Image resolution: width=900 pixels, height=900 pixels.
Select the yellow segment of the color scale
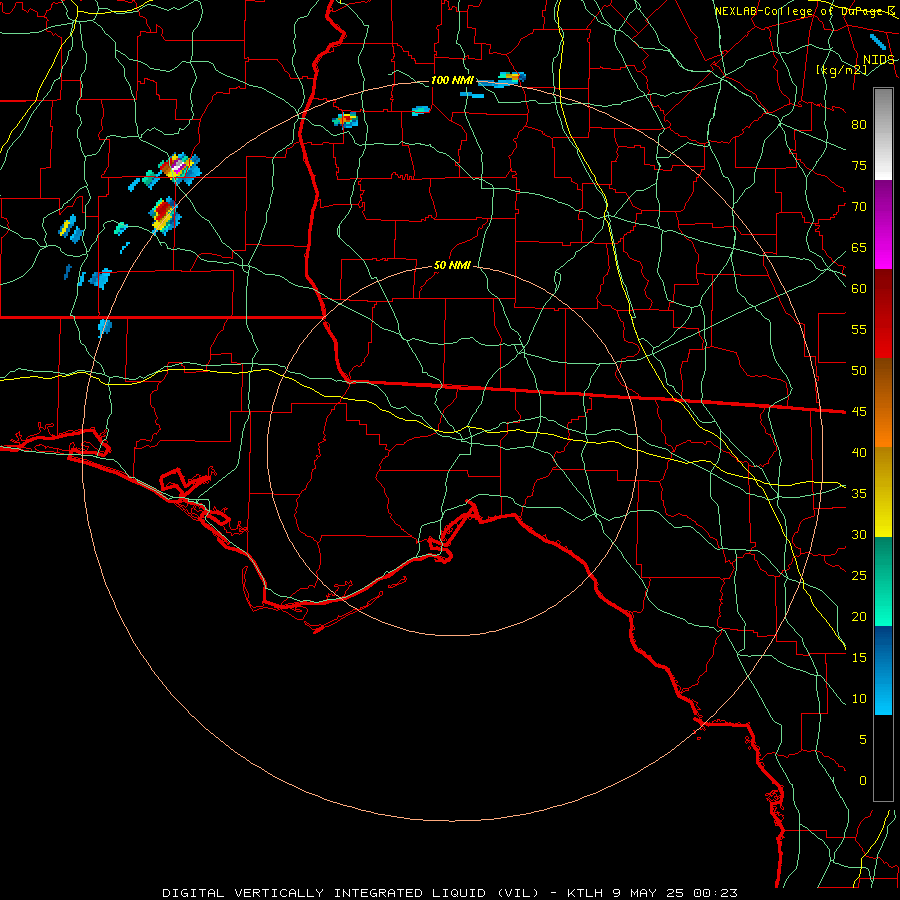(883, 492)
